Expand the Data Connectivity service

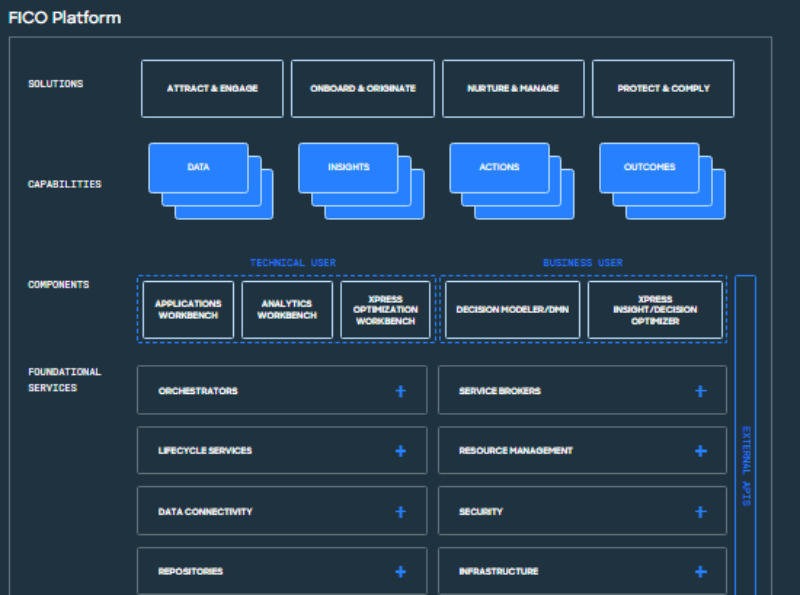(399, 510)
